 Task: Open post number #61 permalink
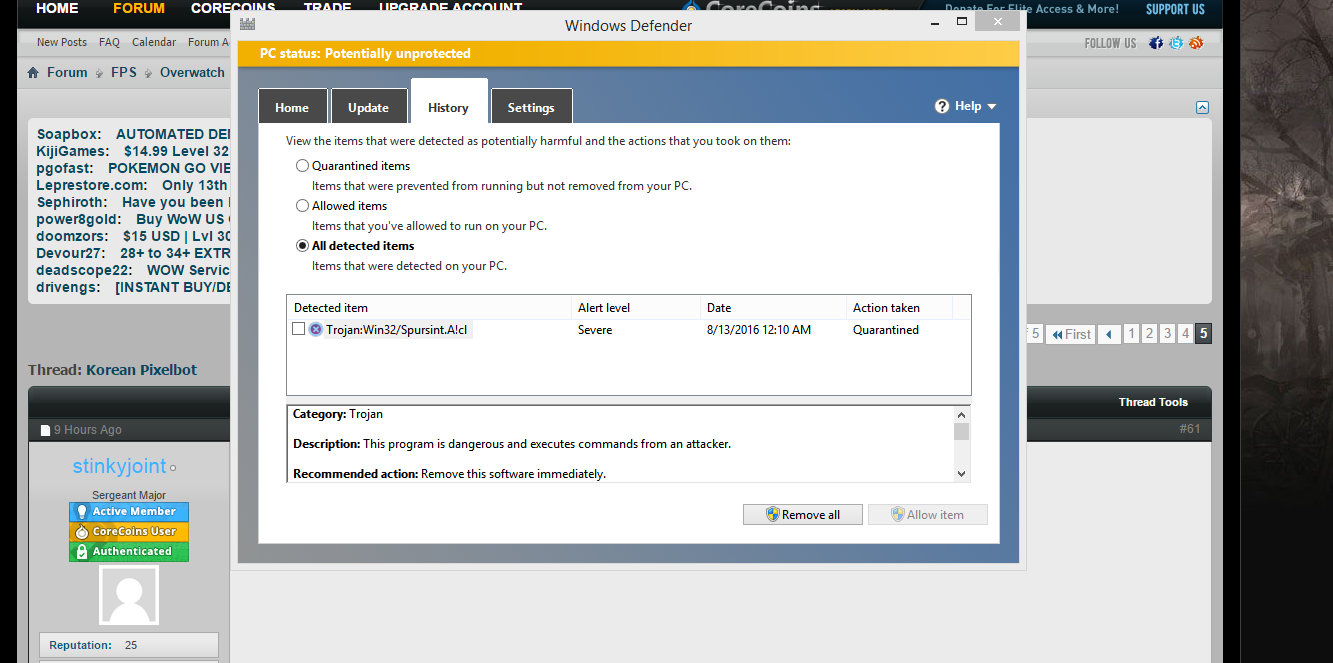[x=1189, y=430]
